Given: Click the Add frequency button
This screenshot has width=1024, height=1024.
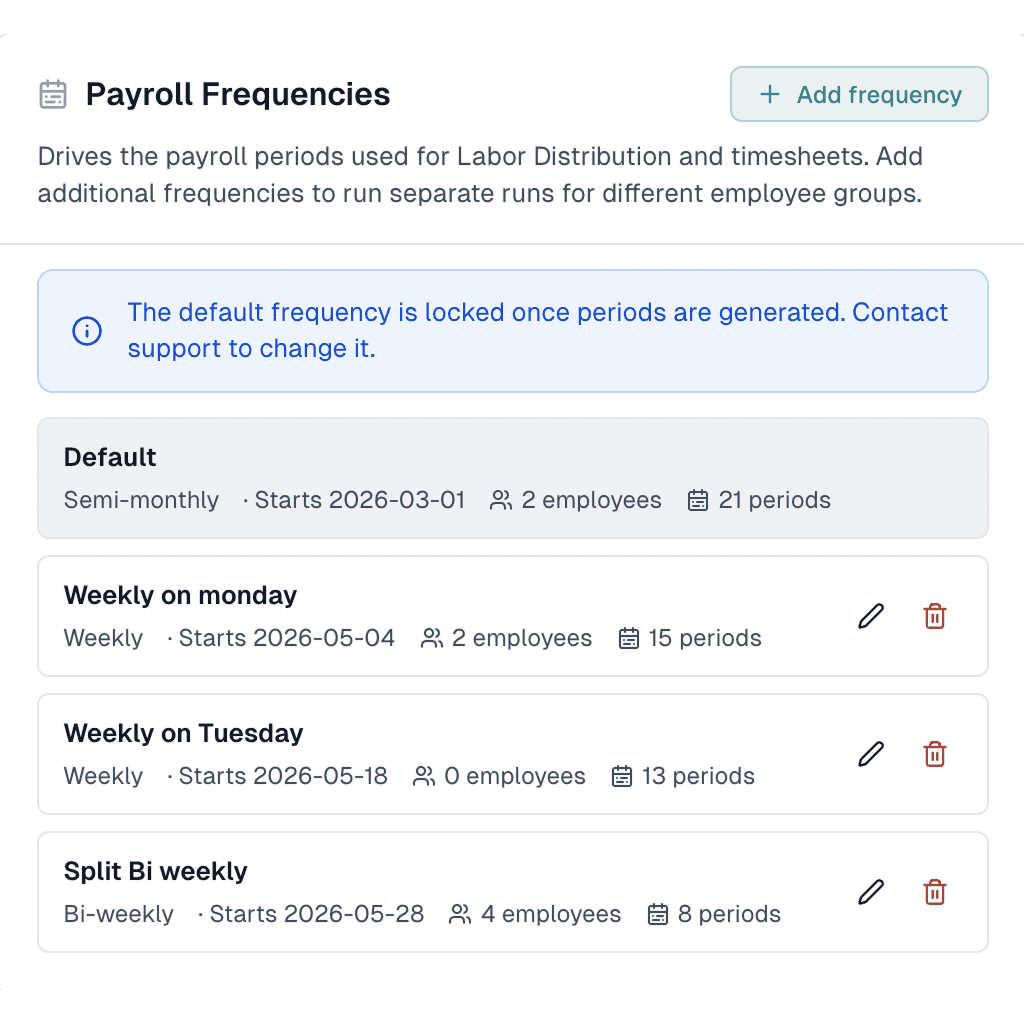Looking at the screenshot, I should click(x=859, y=94).
